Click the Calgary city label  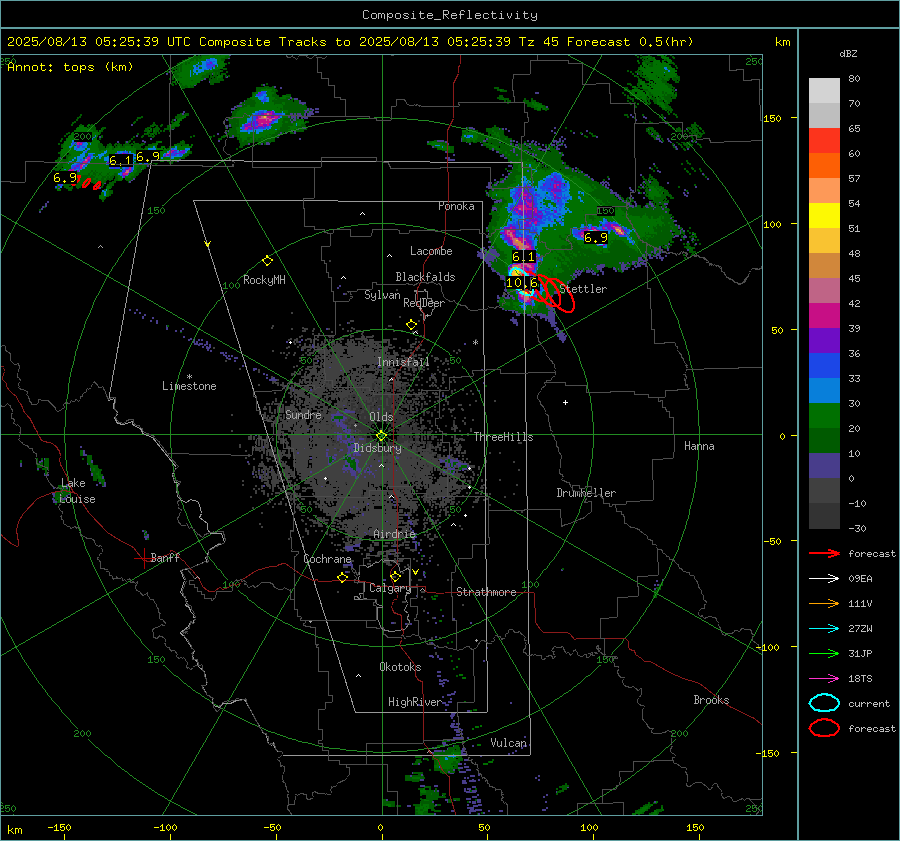[390, 588]
